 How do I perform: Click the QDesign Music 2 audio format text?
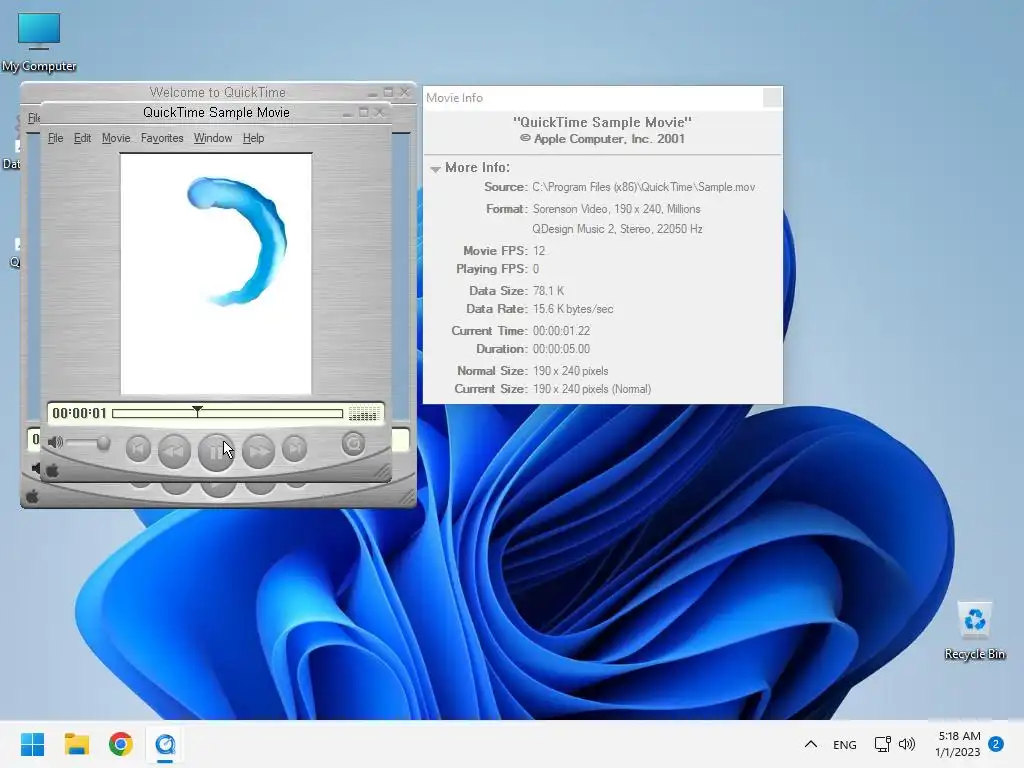pyautogui.click(x=617, y=229)
